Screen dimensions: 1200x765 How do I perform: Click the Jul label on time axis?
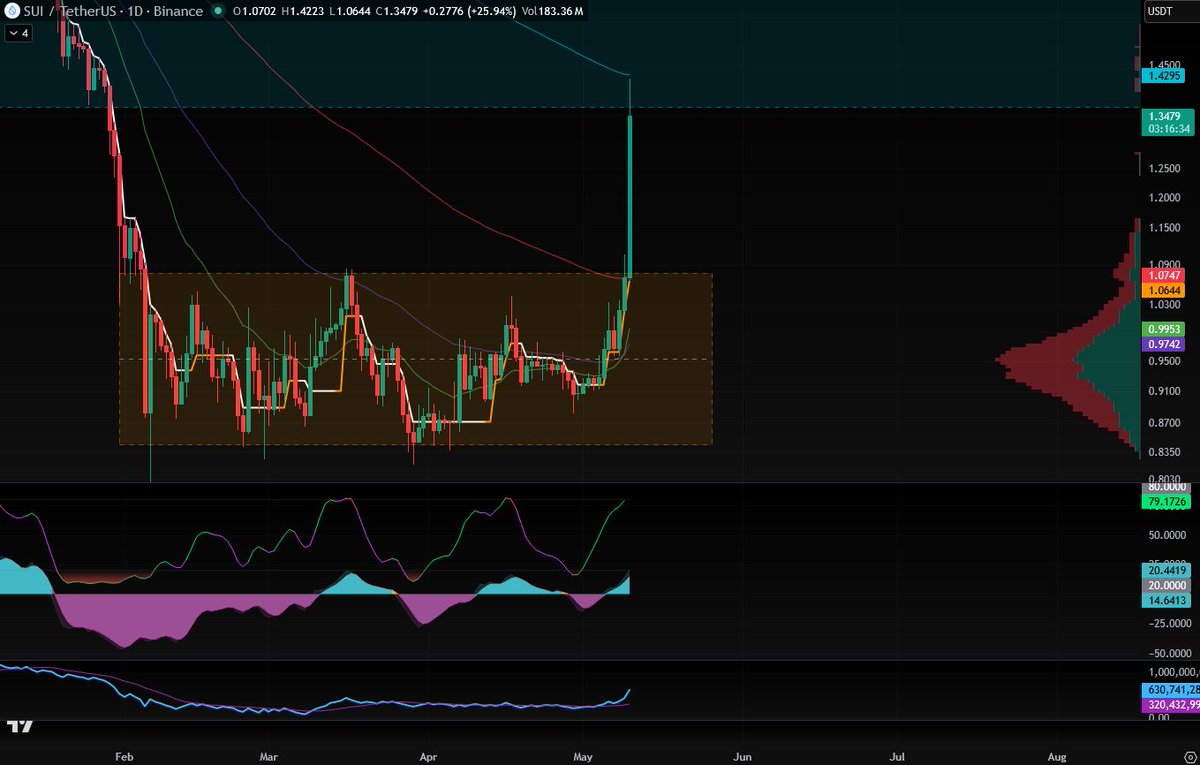898,758
